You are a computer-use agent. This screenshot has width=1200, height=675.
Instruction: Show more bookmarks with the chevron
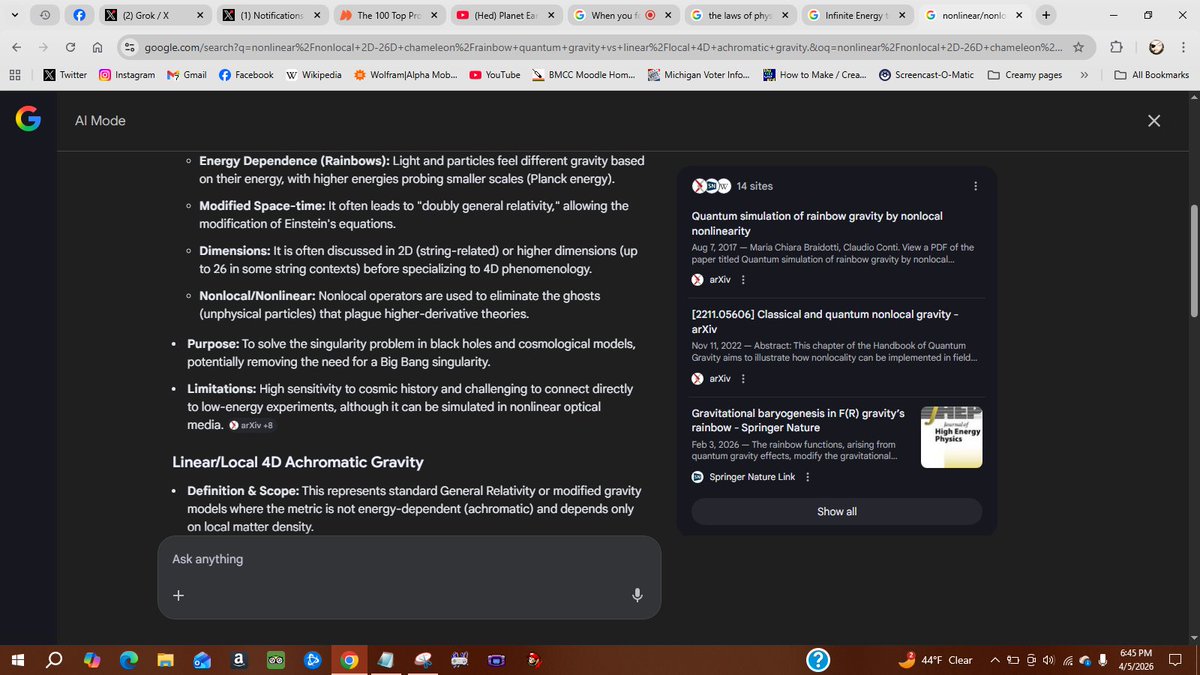pos(1084,75)
